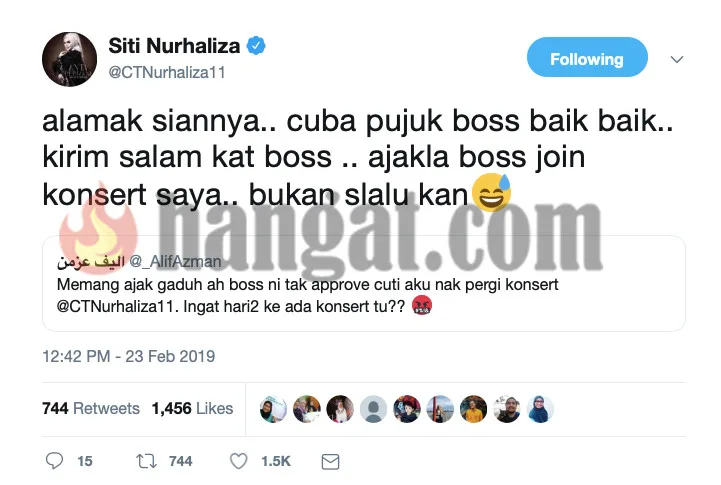The height and width of the screenshot is (485, 721).
Task: Click the 12:42 PM - 23 Feb 2019 timestamp
Action: (129, 356)
